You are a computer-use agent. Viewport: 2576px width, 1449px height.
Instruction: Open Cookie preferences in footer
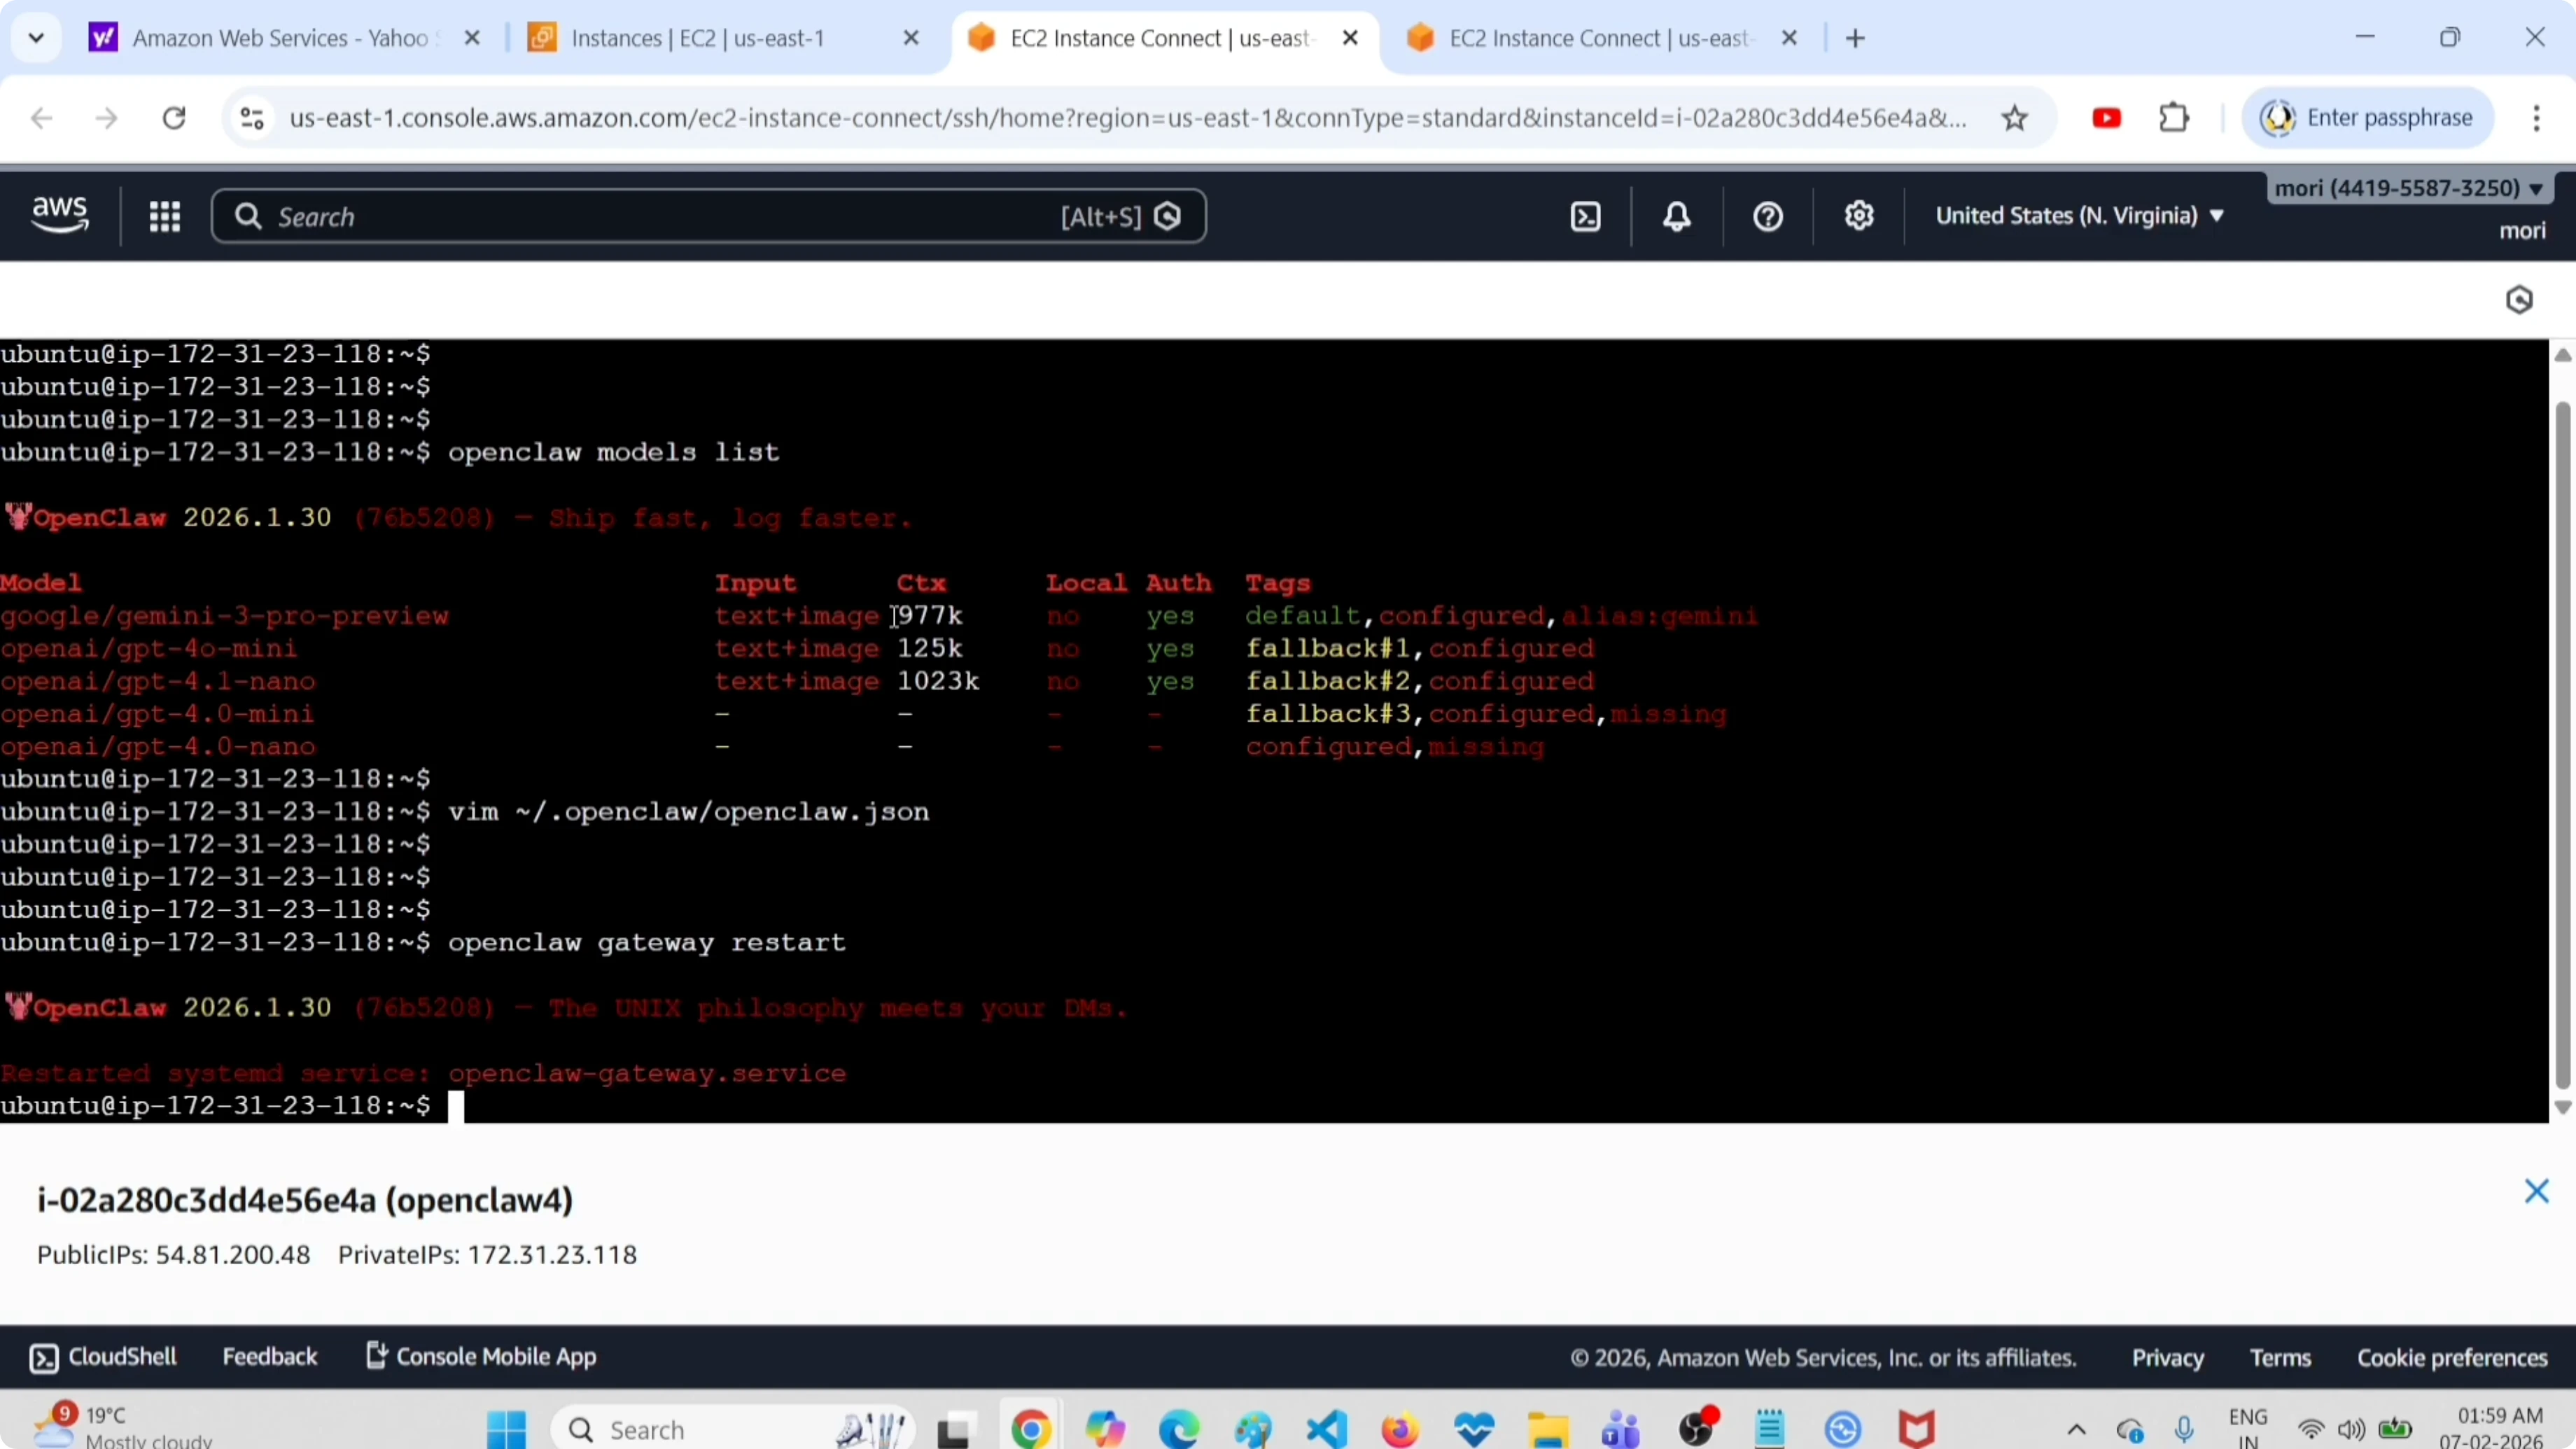2452,1358
